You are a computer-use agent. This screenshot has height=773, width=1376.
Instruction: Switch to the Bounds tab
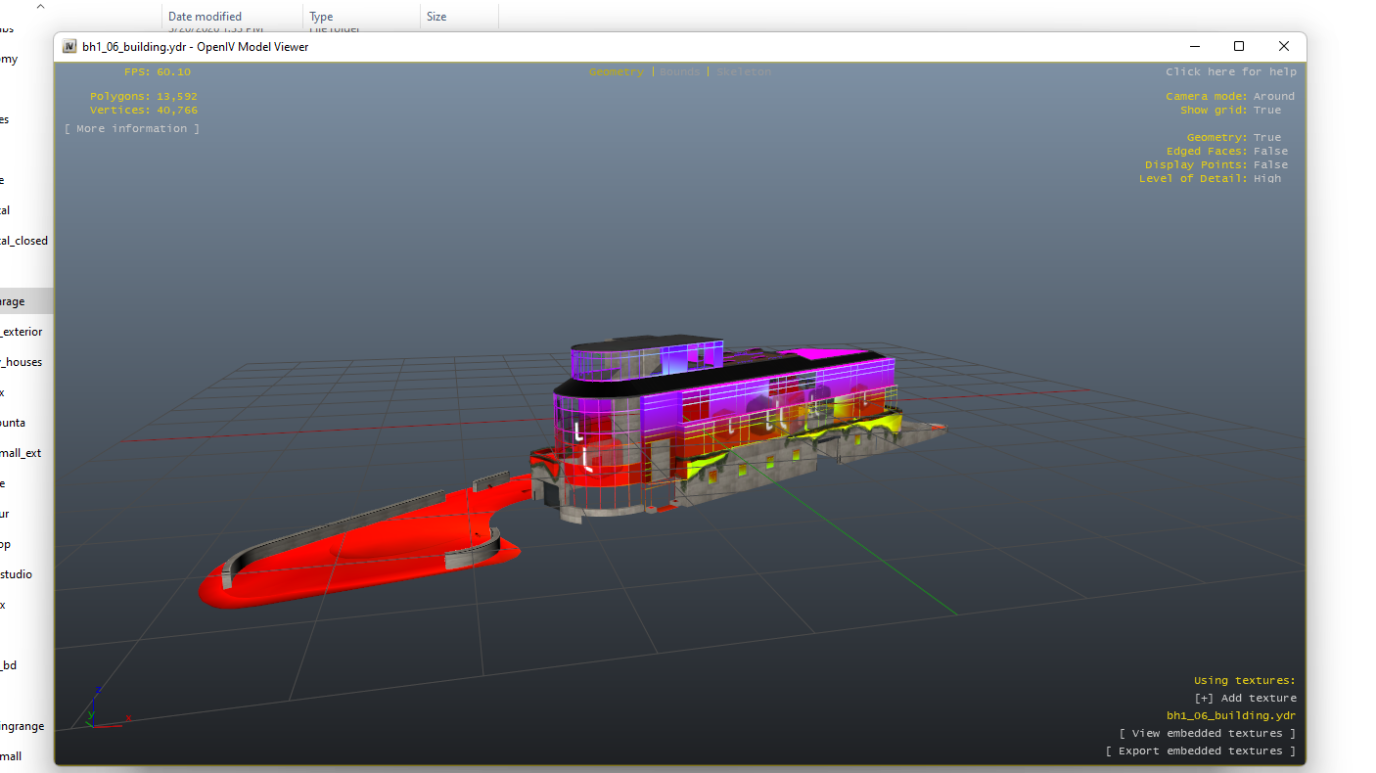coord(680,72)
